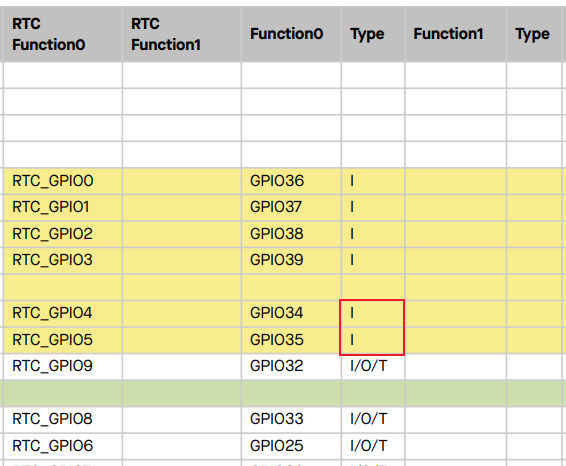This screenshot has height=466, width=566.
Task: Select the RTC Function1 column header
Action: click(182, 34)
